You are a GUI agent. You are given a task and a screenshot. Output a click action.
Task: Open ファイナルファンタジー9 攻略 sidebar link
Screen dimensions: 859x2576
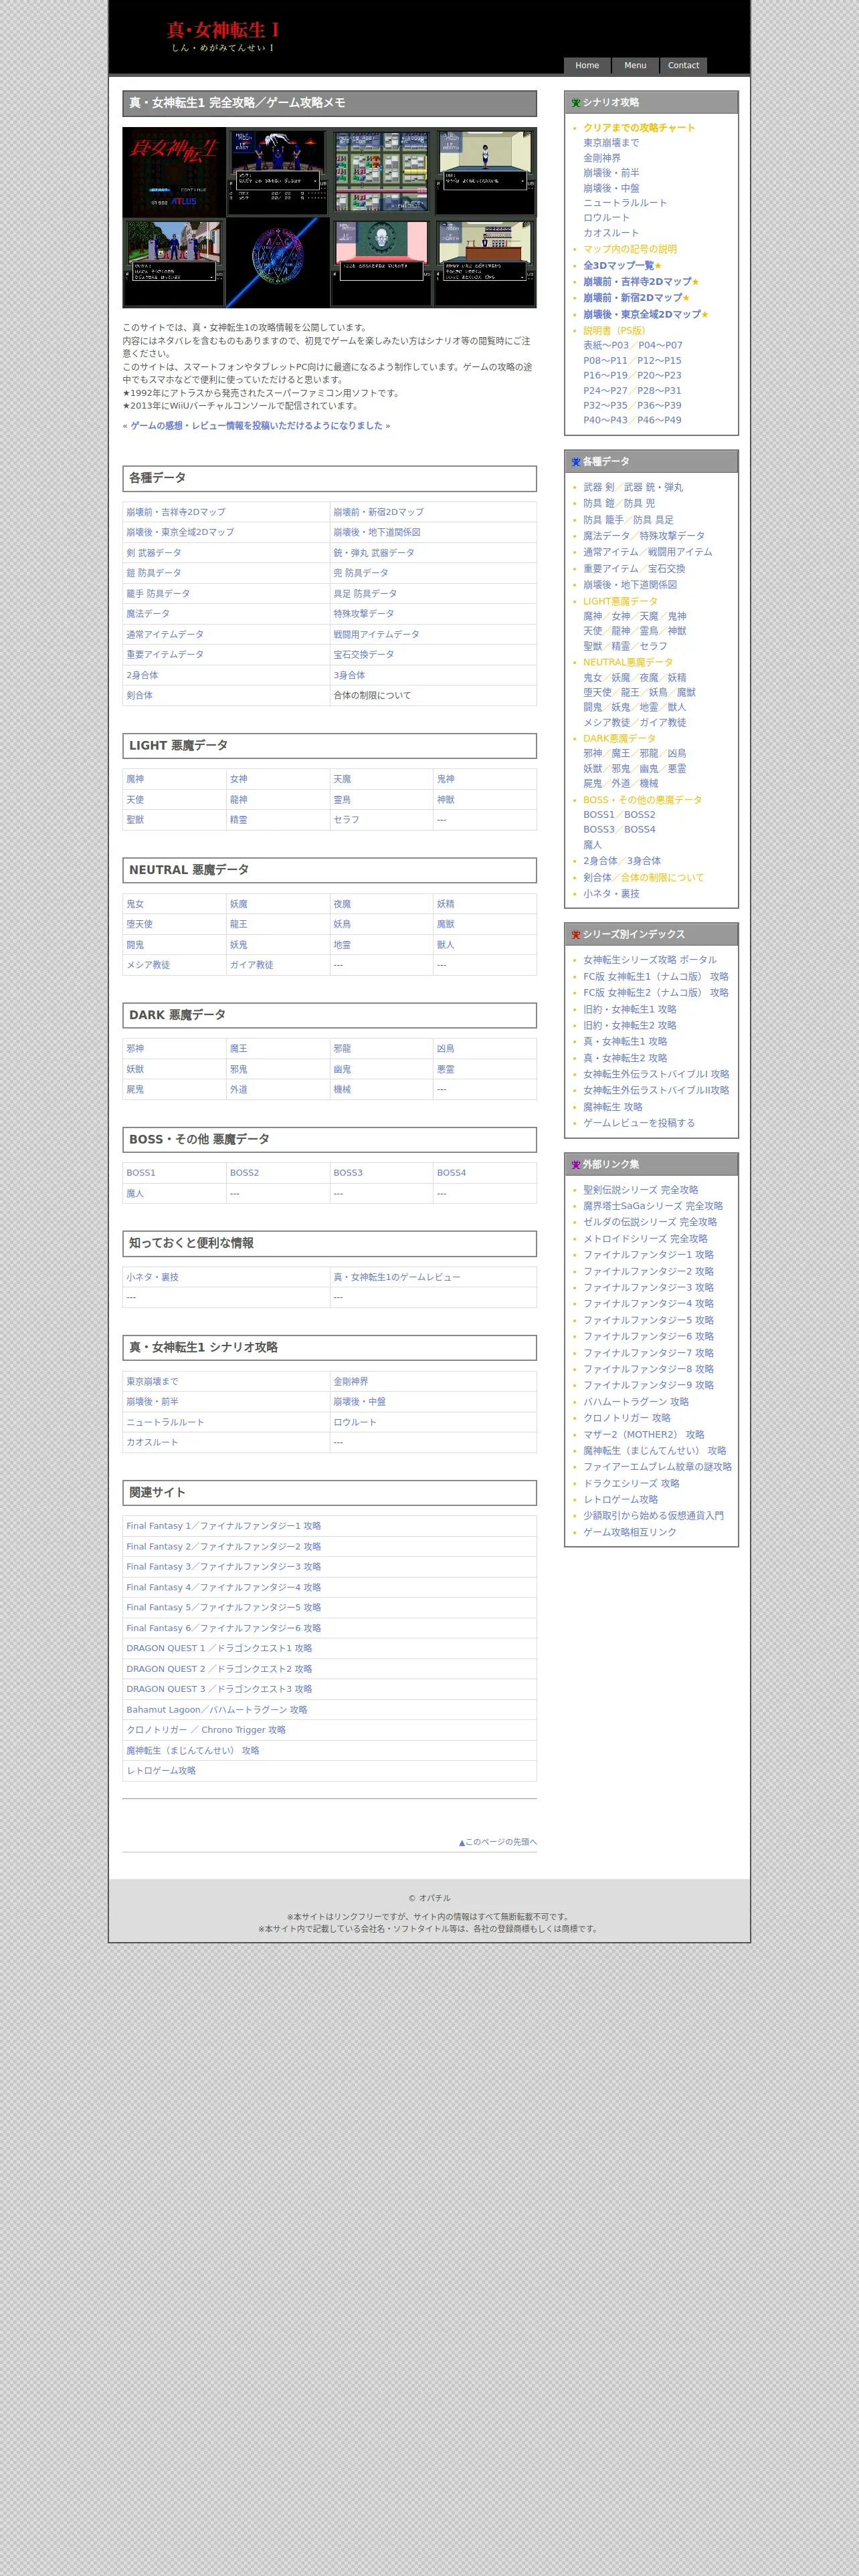tap(648, 1386)
